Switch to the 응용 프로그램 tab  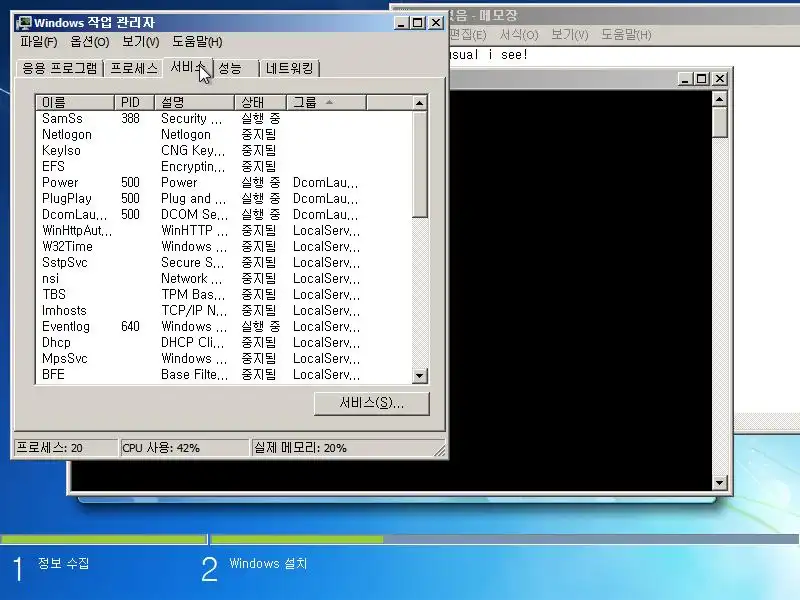(x=60, y=68)
